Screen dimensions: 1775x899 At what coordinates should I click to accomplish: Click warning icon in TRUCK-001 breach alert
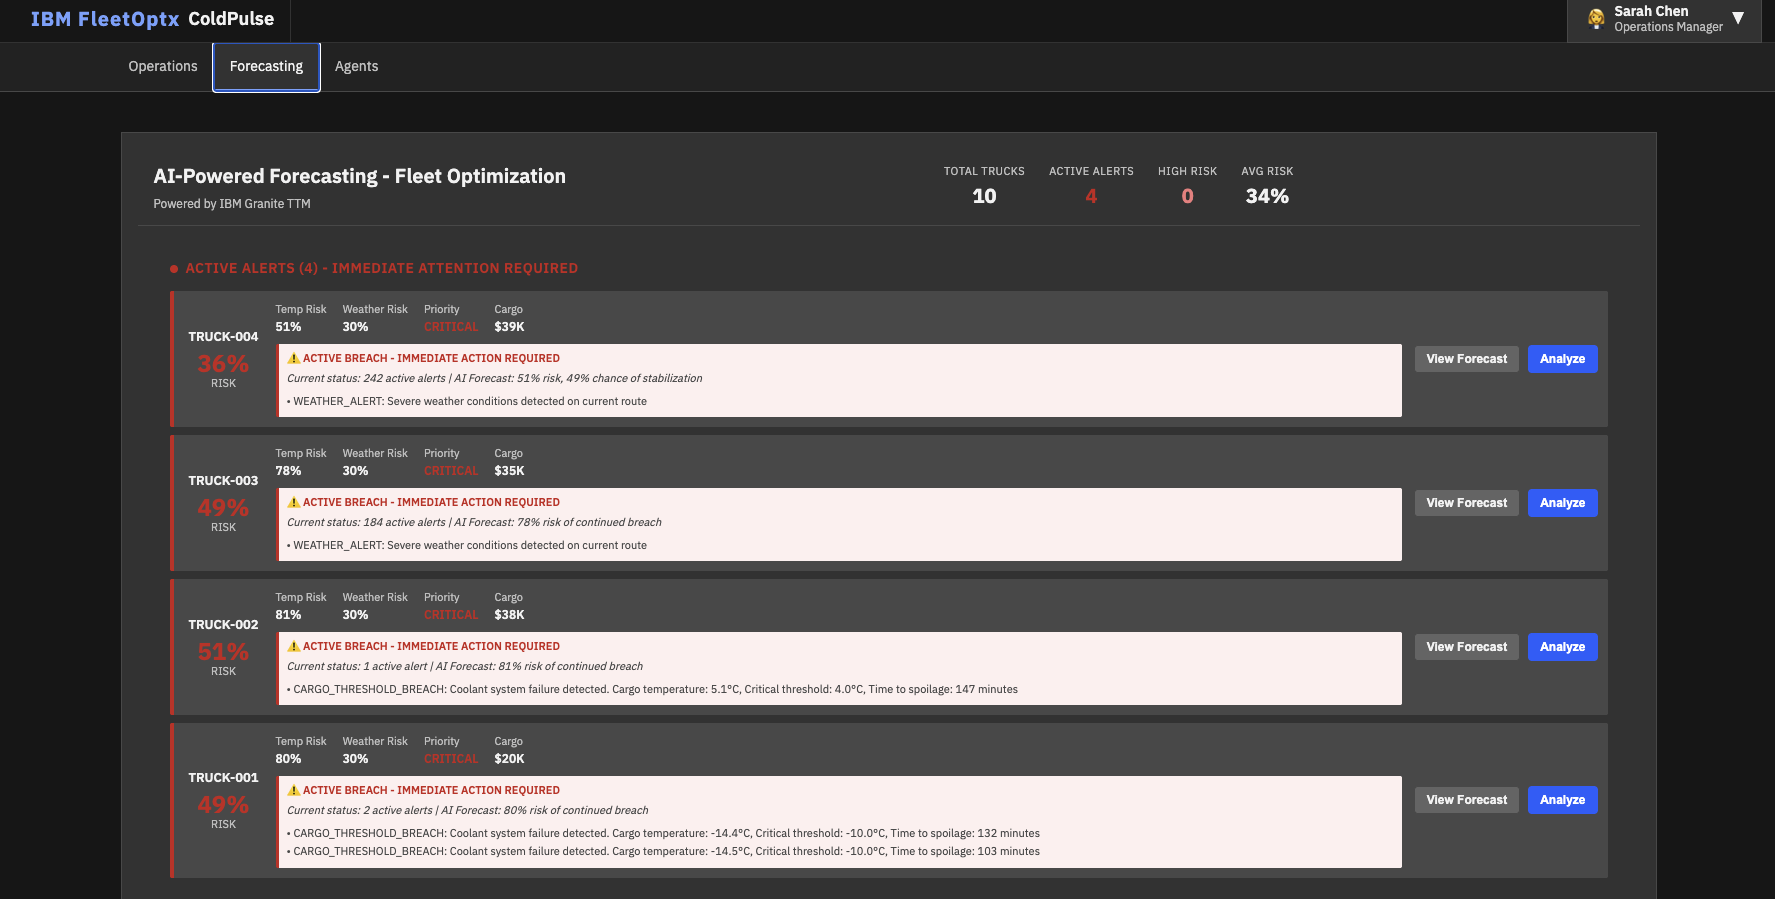[294, 790]
